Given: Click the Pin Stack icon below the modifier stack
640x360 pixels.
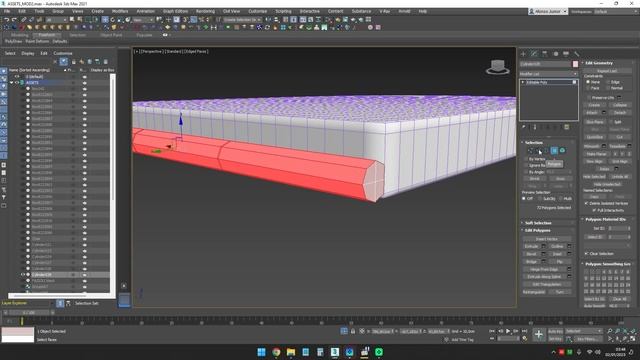Looking at the screenshot, I should (x=524, y=127).
